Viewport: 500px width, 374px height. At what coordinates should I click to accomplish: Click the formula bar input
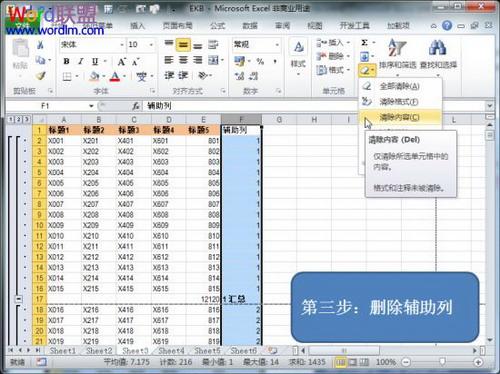click(313, 106)
